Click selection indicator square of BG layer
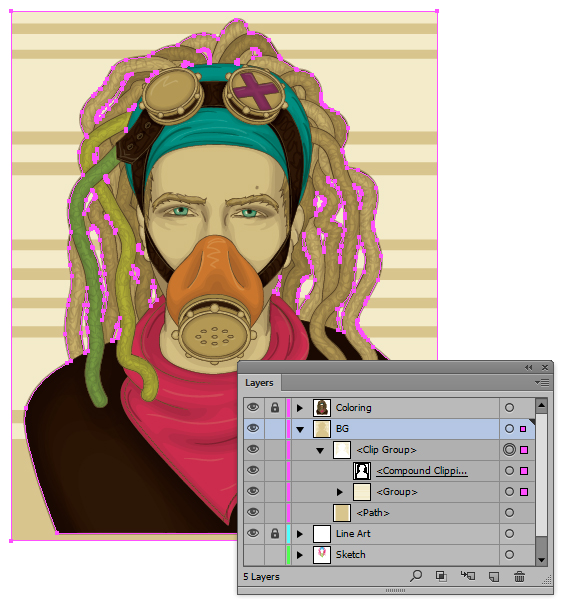565x605 pixels. pos(523,429)
